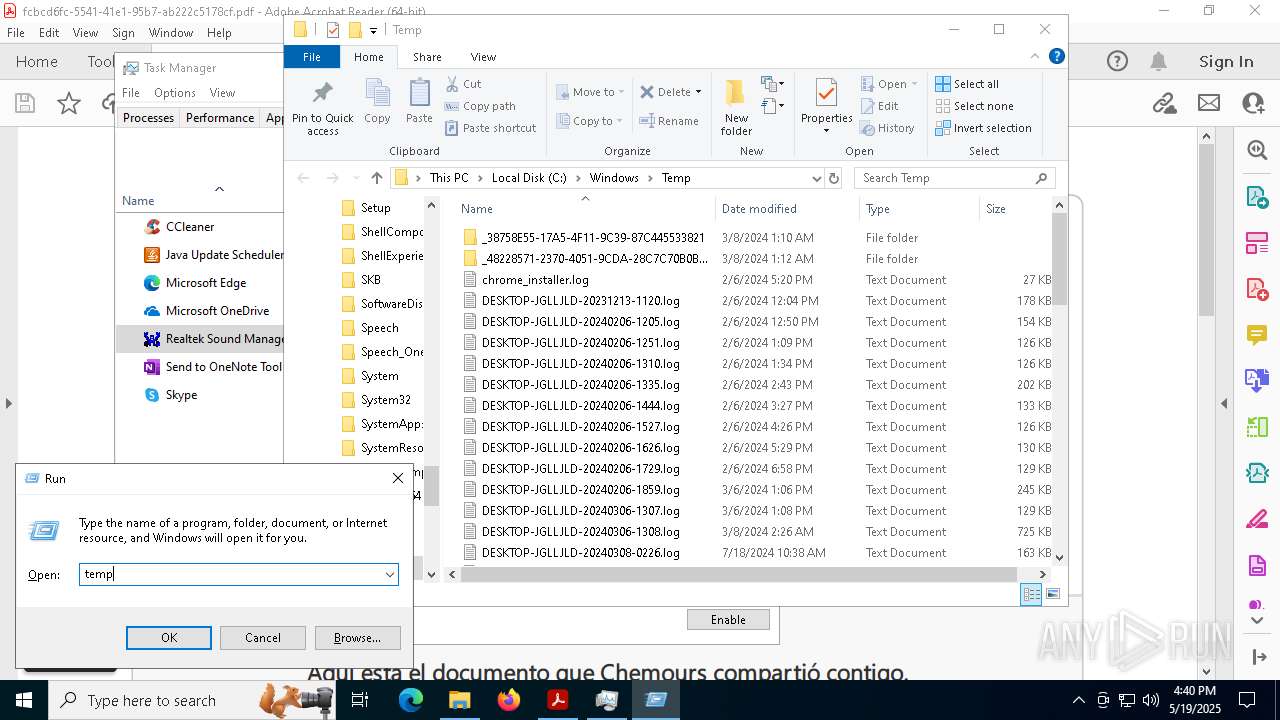1280x720 pixels.
Task: Save the PDF with Acrobat's disk icon
Action: point(25,102)
